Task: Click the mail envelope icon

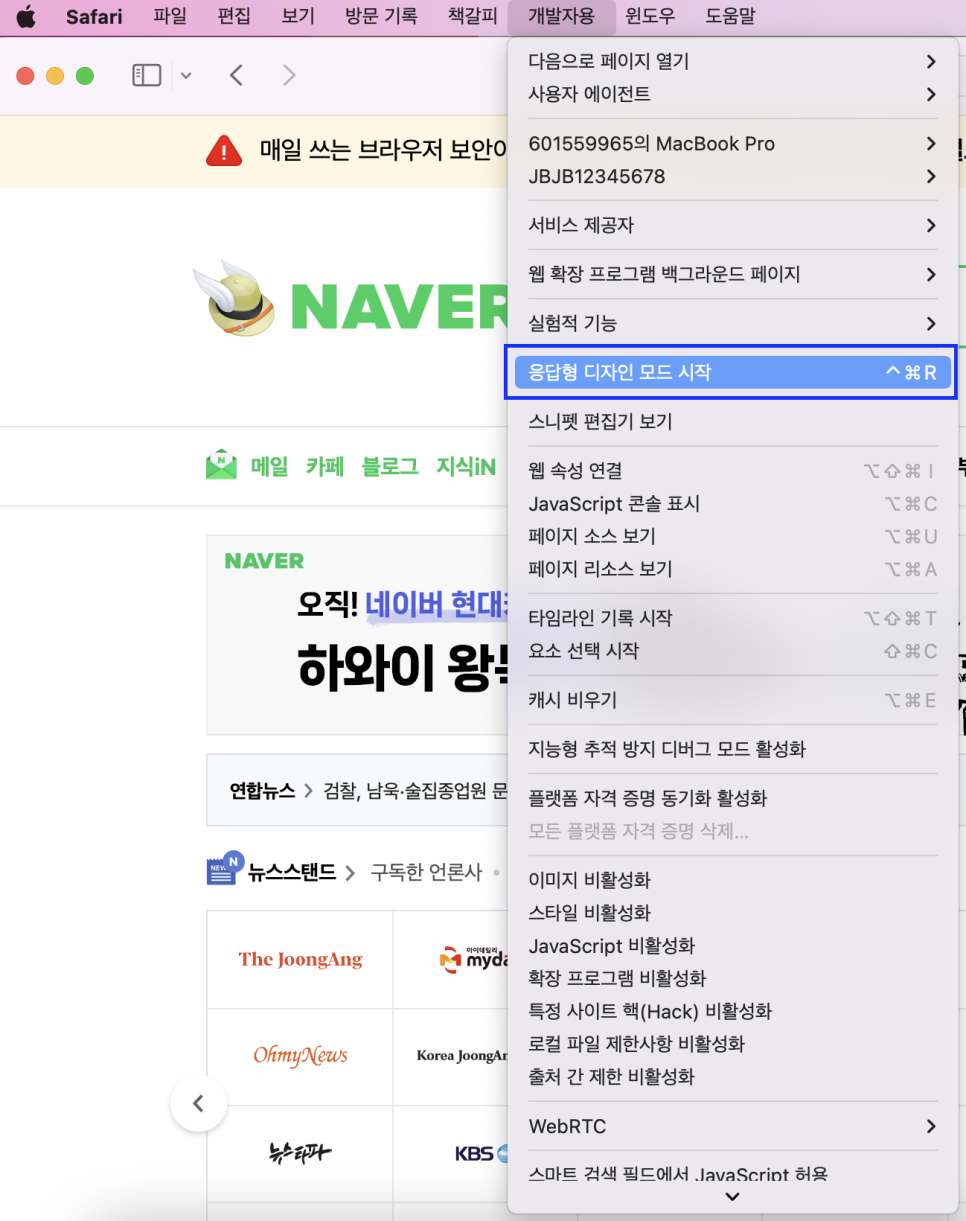Action: pyautogui.click(x=221, y=465)
